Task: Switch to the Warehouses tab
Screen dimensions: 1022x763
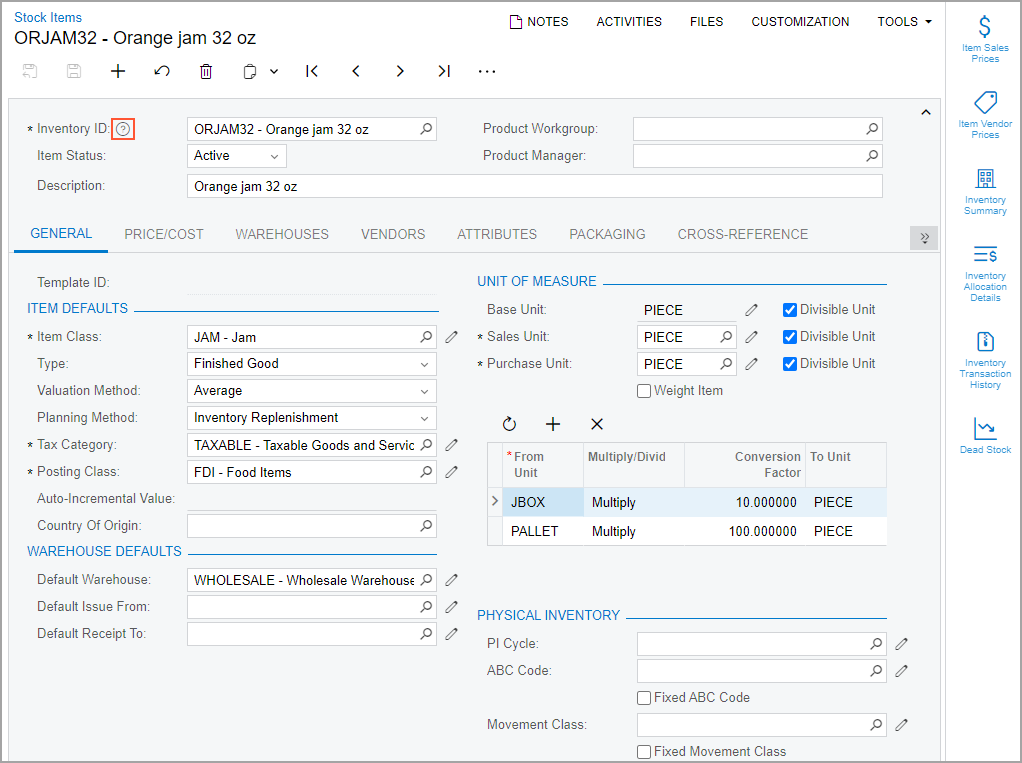Action: coord(282,234)
